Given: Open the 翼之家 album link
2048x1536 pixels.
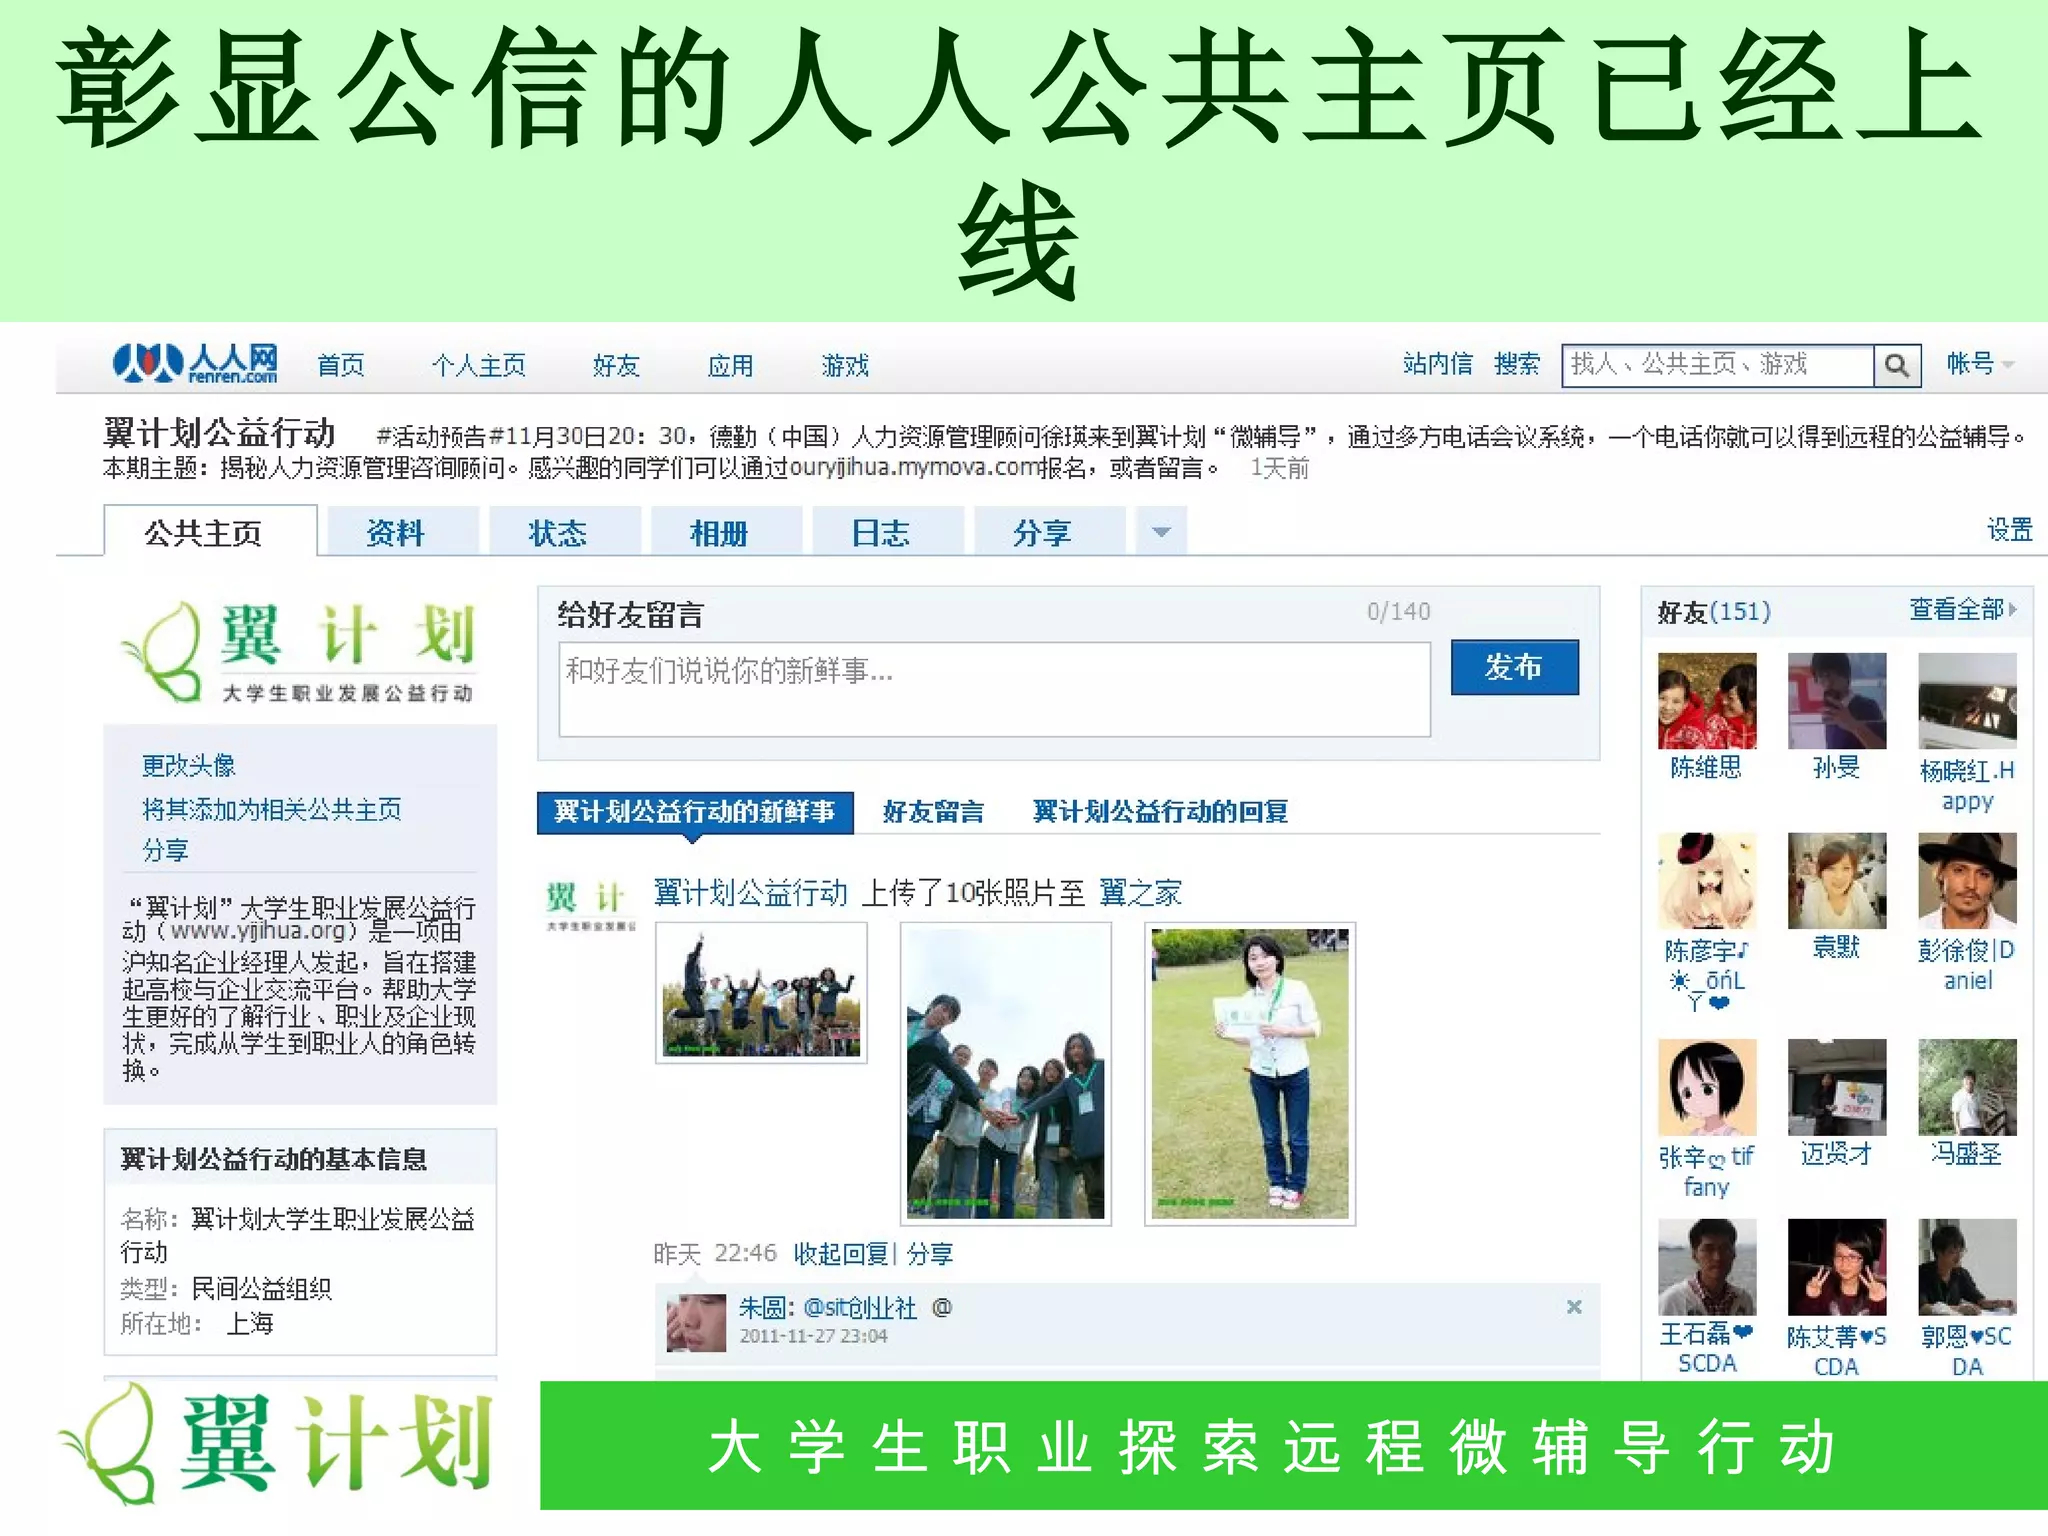Looking at the screenshot, I should 1140,892.
